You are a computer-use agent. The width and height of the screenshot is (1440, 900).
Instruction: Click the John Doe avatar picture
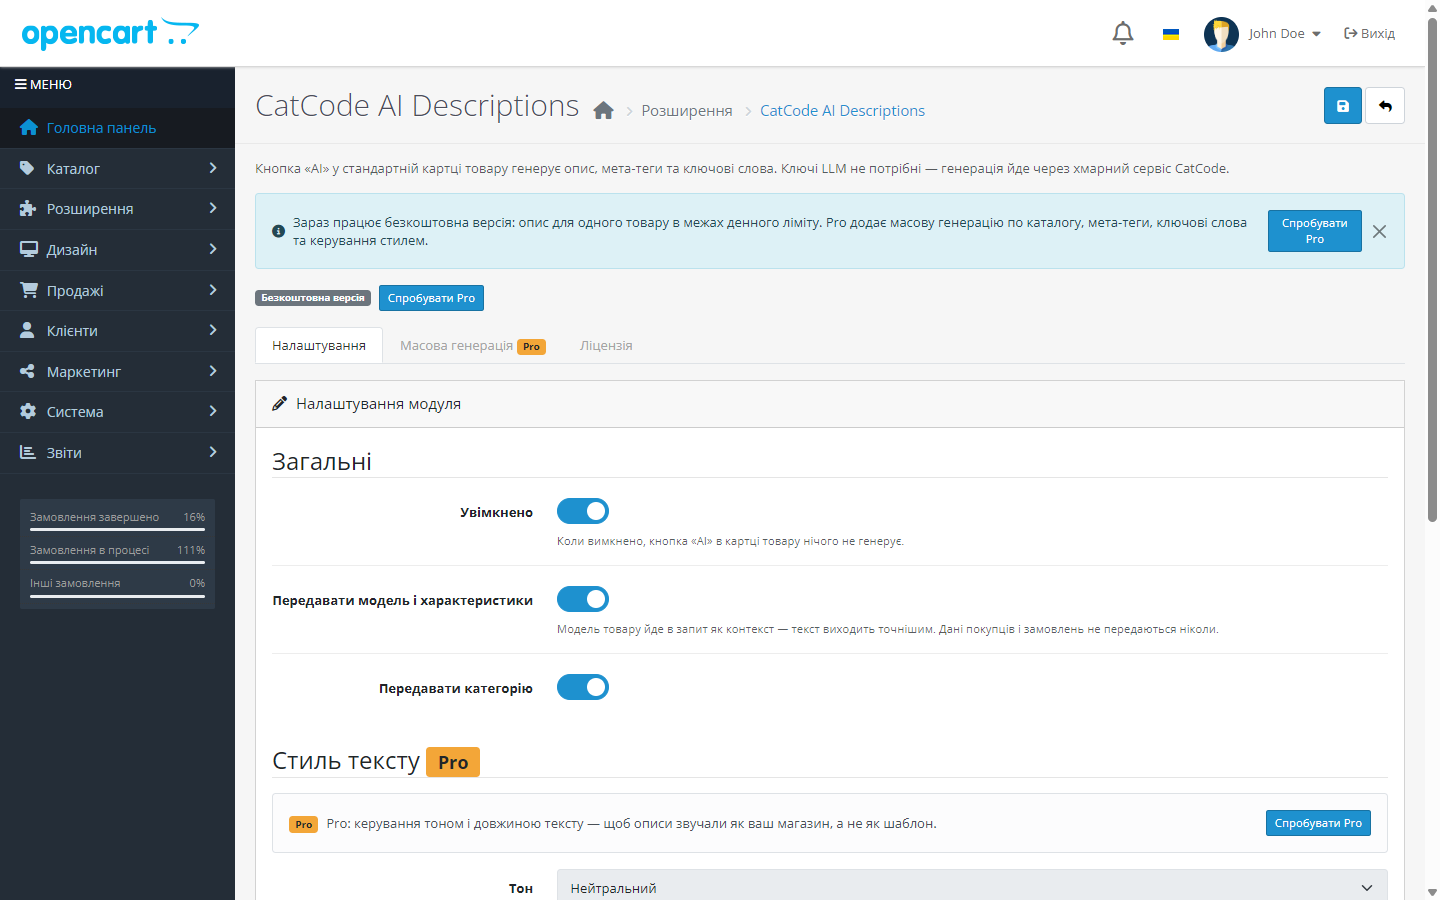click(1221, 34)
